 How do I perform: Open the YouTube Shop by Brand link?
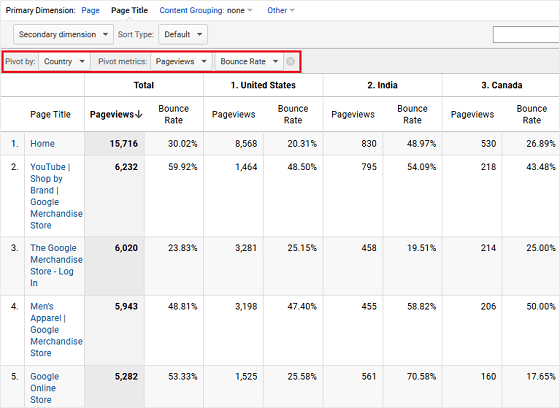coord(56,196)
